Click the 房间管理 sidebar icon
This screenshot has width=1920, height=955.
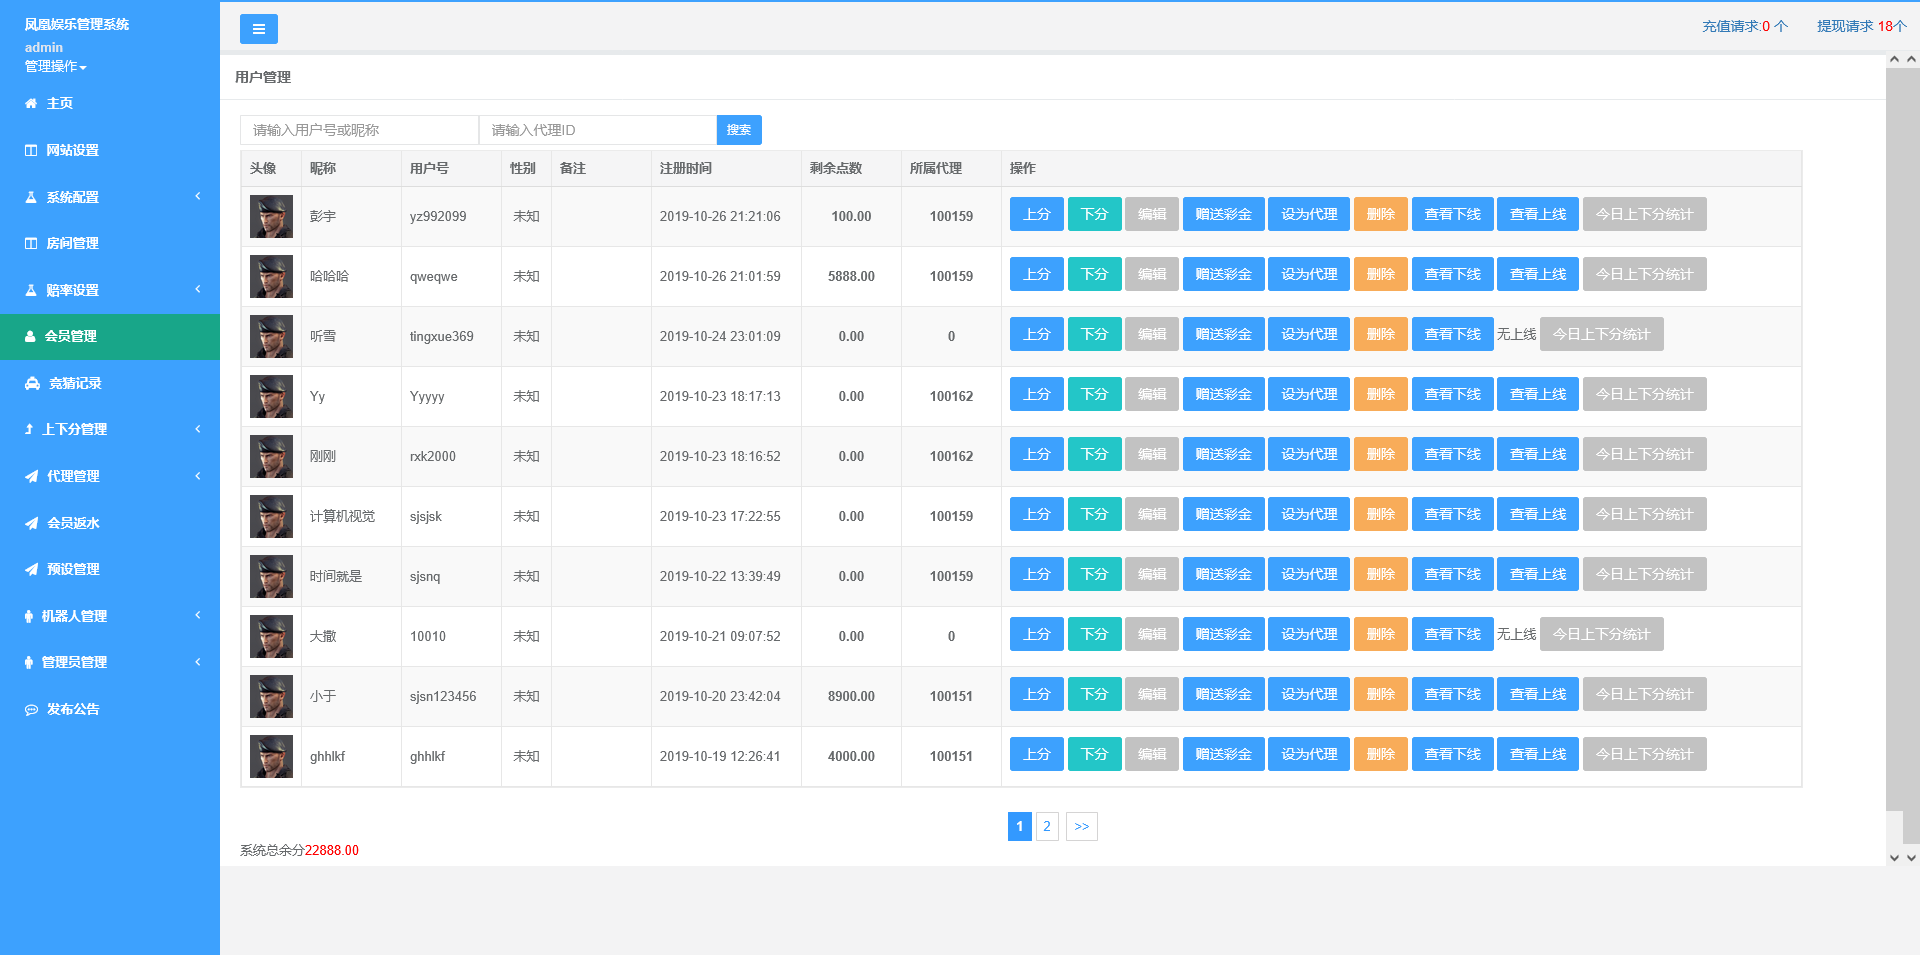pyautogui.click(x=31, y=244)
